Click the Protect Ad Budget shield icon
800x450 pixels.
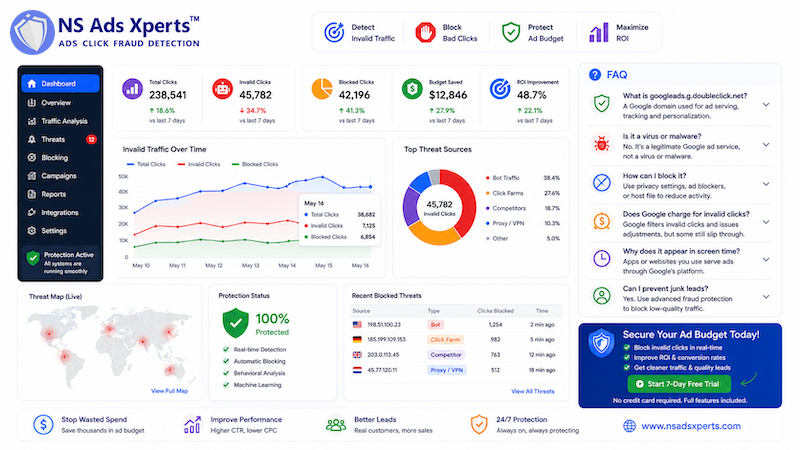511,33
